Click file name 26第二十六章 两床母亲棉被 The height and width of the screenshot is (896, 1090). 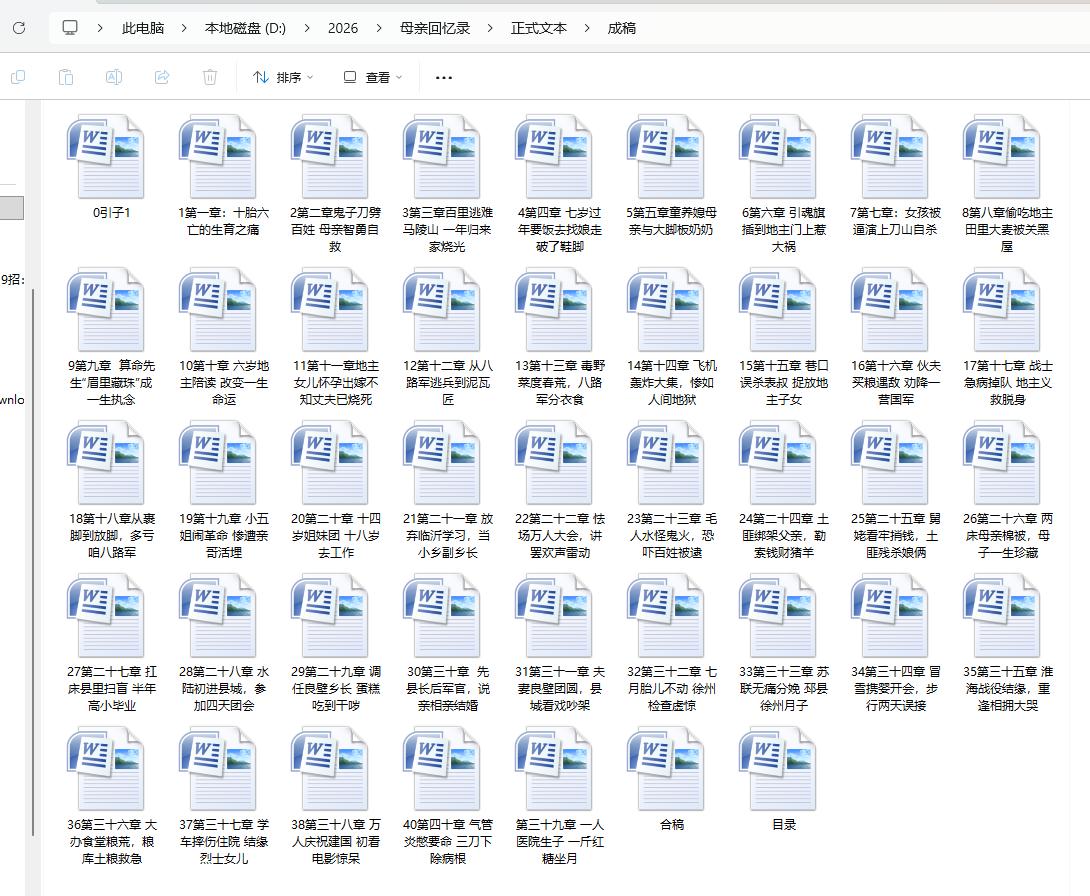(1007, 535)
